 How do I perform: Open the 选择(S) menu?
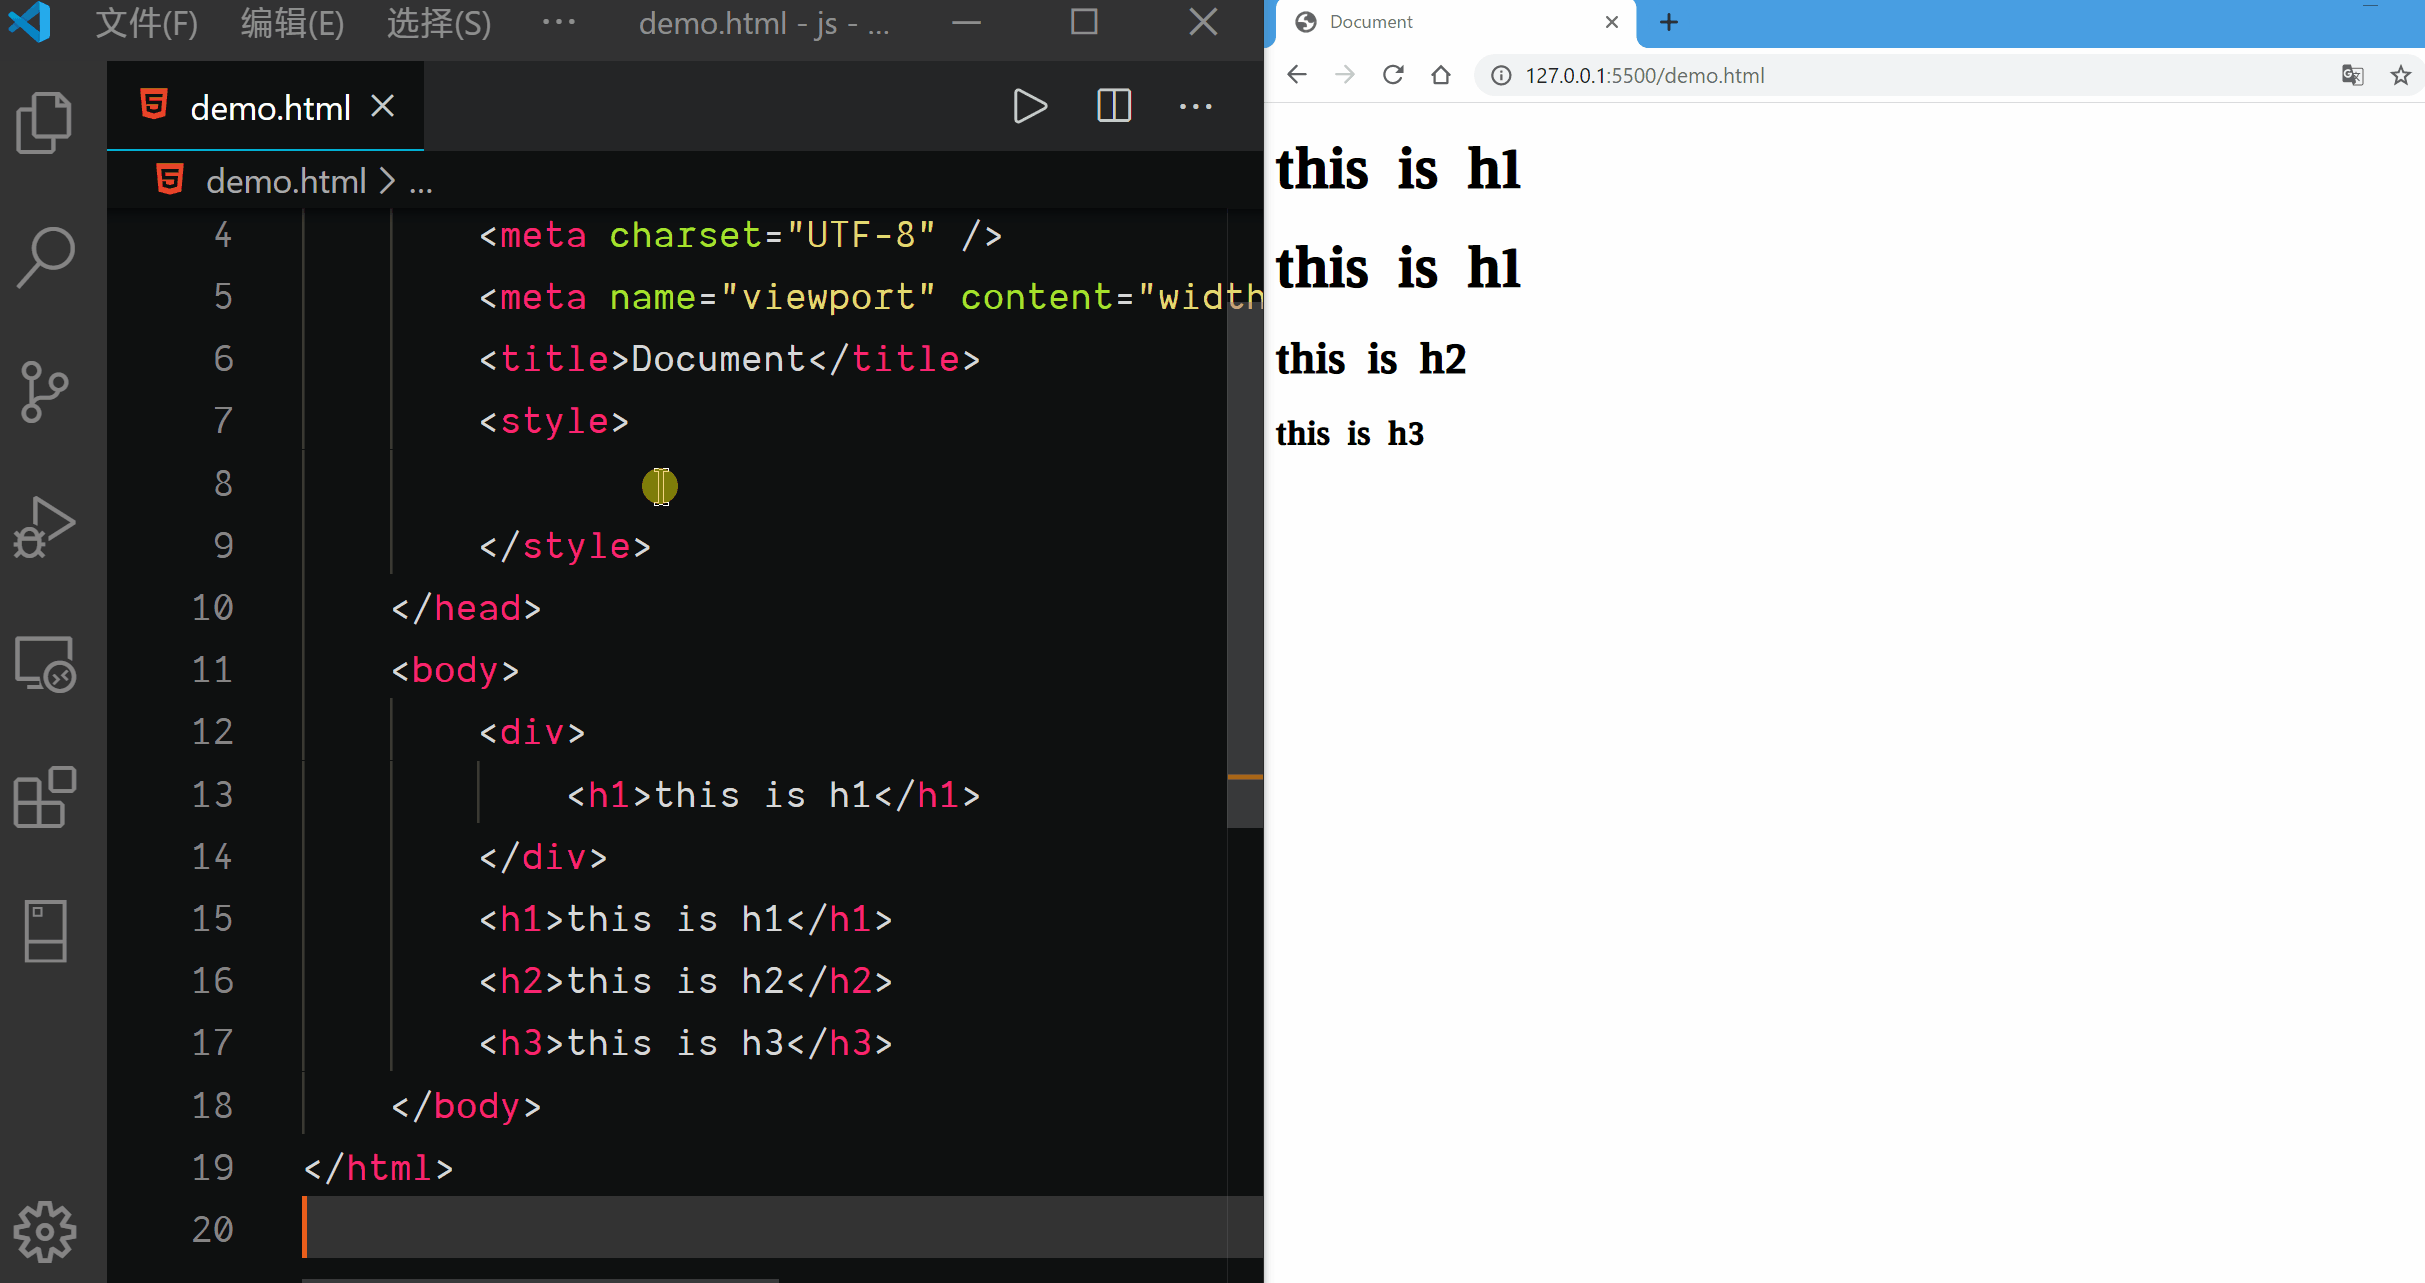pos(438,22)
